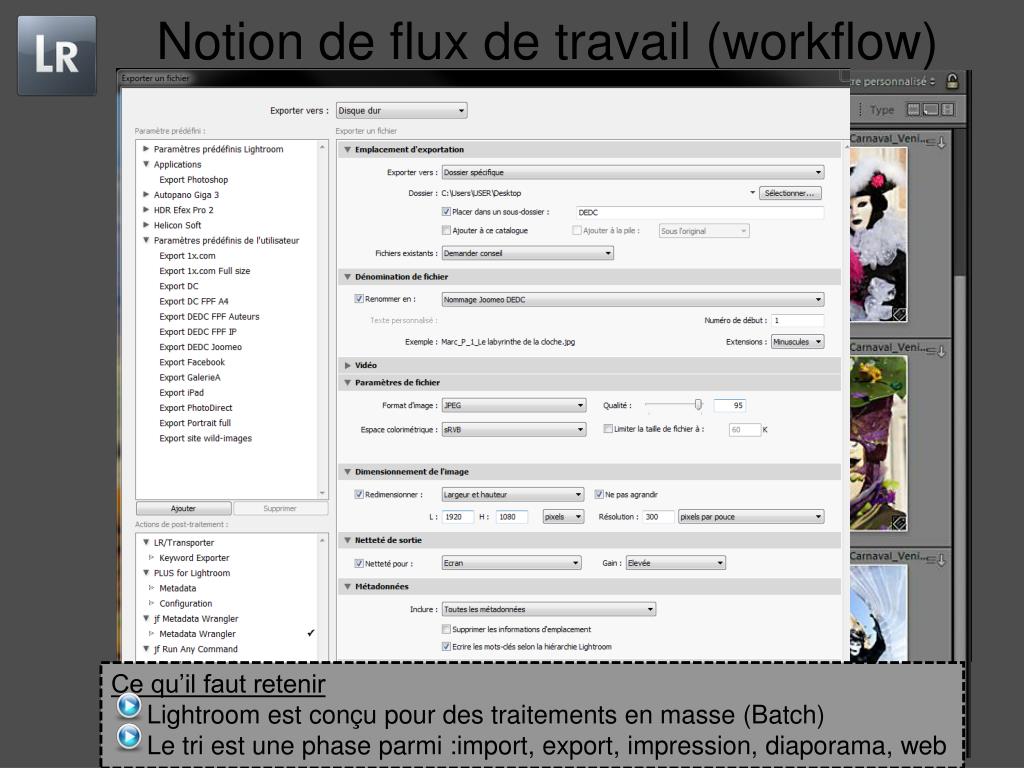Click the quality value field 95
Viewport: 1024px width, 768px height.
click(x=729, y=406)
